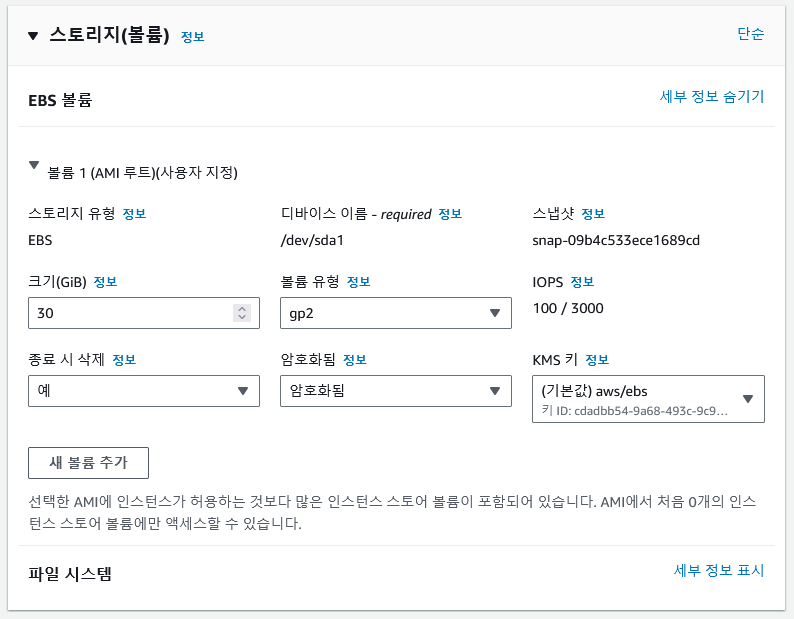Focus the 크기(GiB) field showing 30

coord(144,313)
